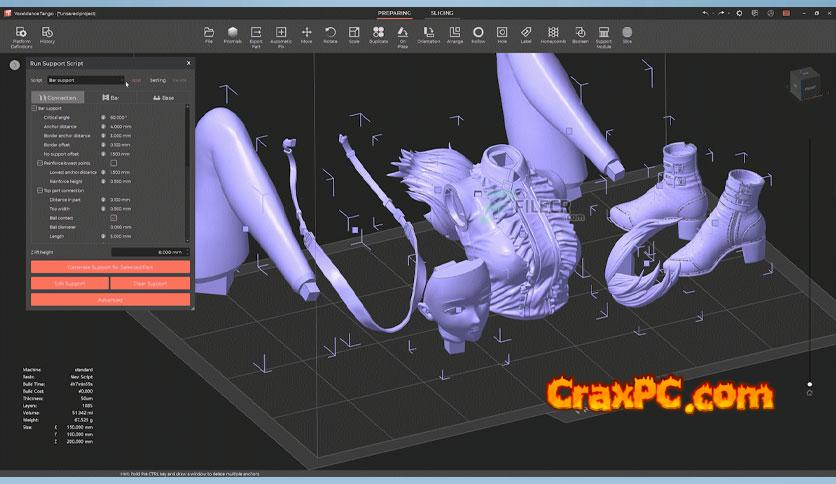Click the Arrange tool
The image size is (836, 484).
455,36
